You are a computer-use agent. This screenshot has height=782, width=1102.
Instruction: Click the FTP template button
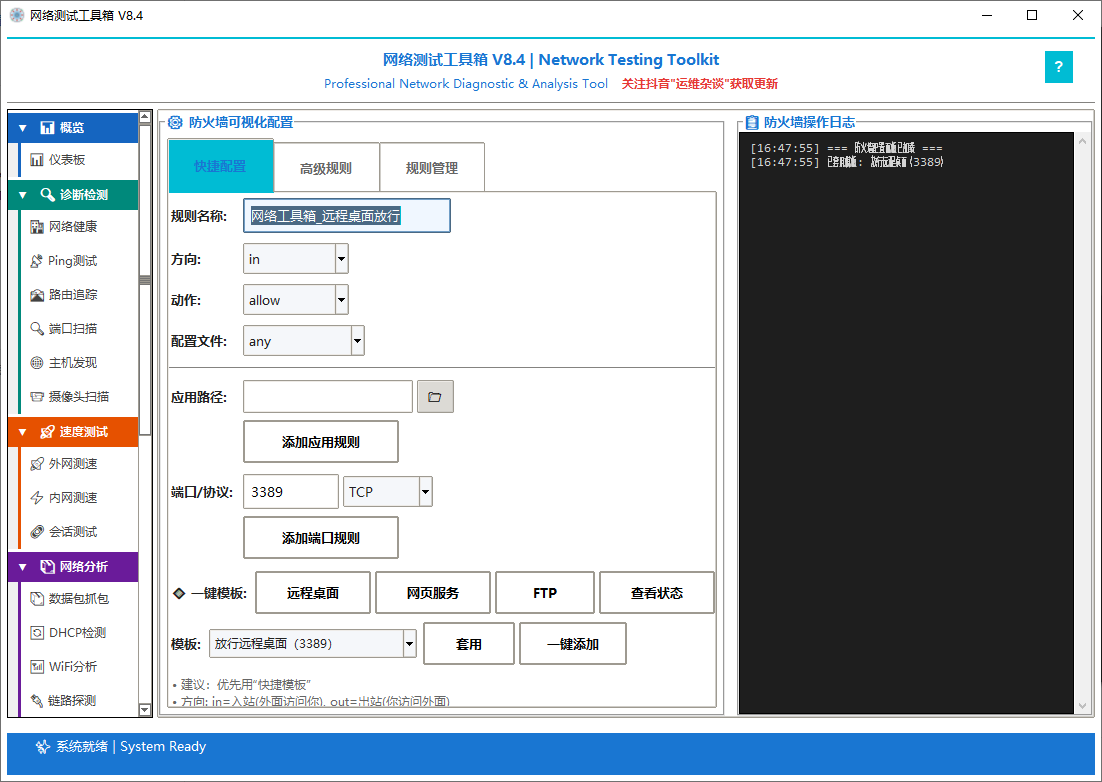pyautogui.click(x=545, y=593)
